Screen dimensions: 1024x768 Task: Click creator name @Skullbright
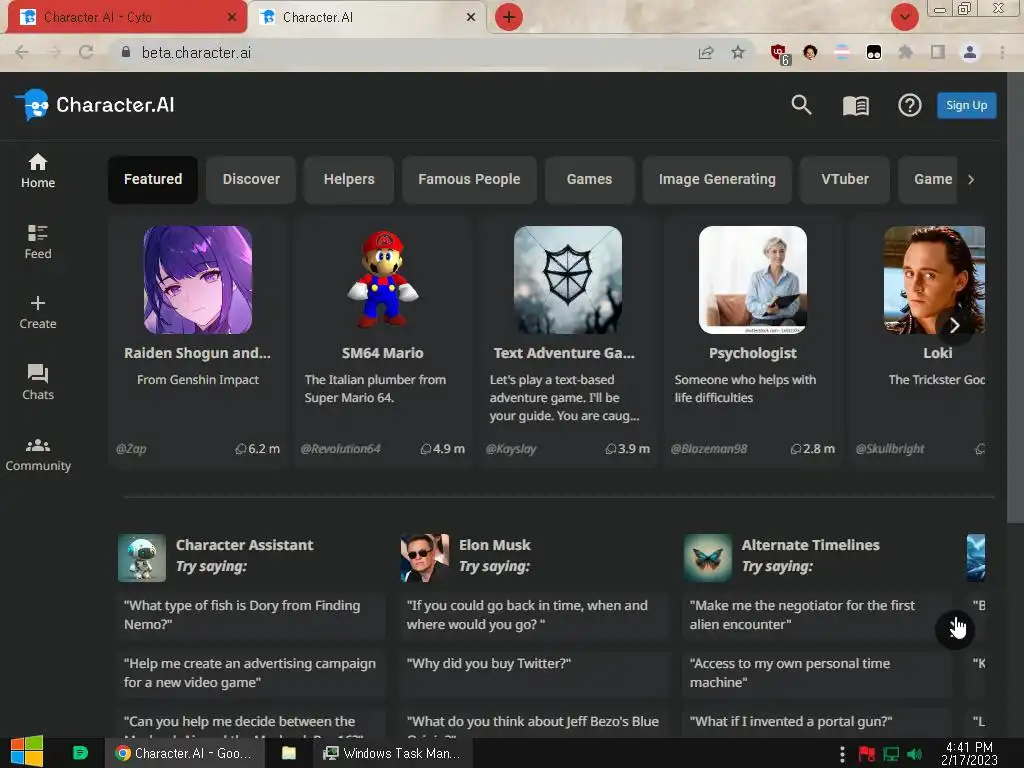[x=890, y=449]
